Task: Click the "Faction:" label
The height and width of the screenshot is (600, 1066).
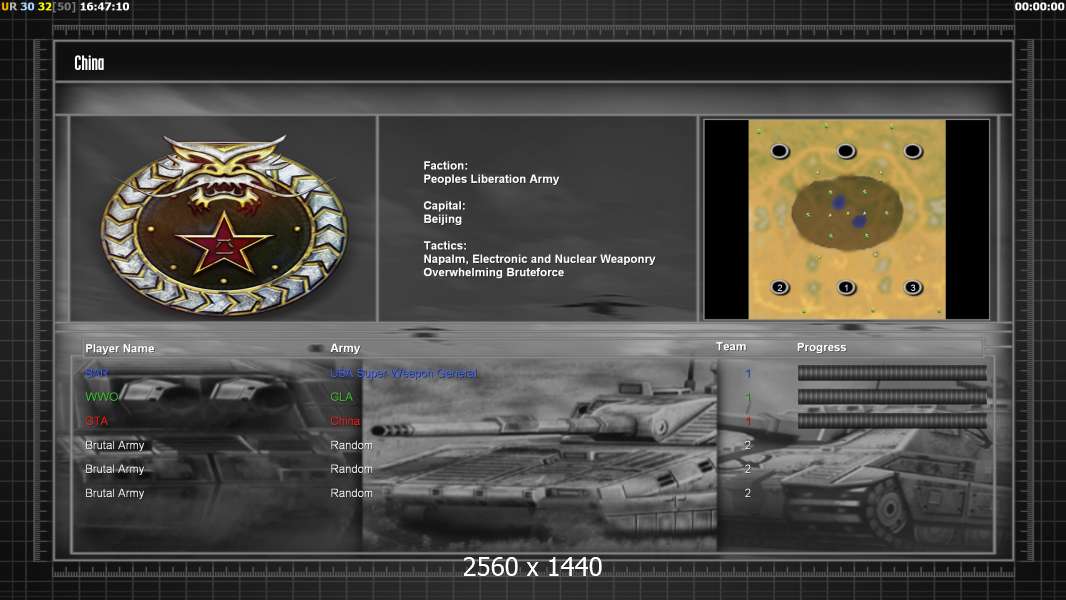Action: [445, 165]
